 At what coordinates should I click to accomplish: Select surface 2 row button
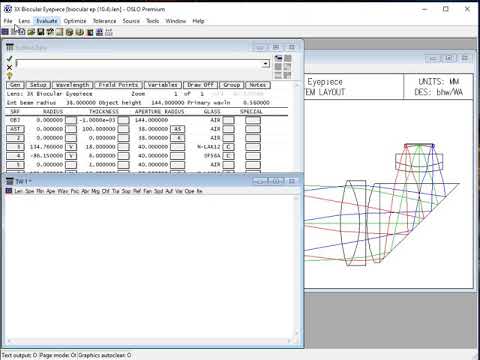point(15,138)
